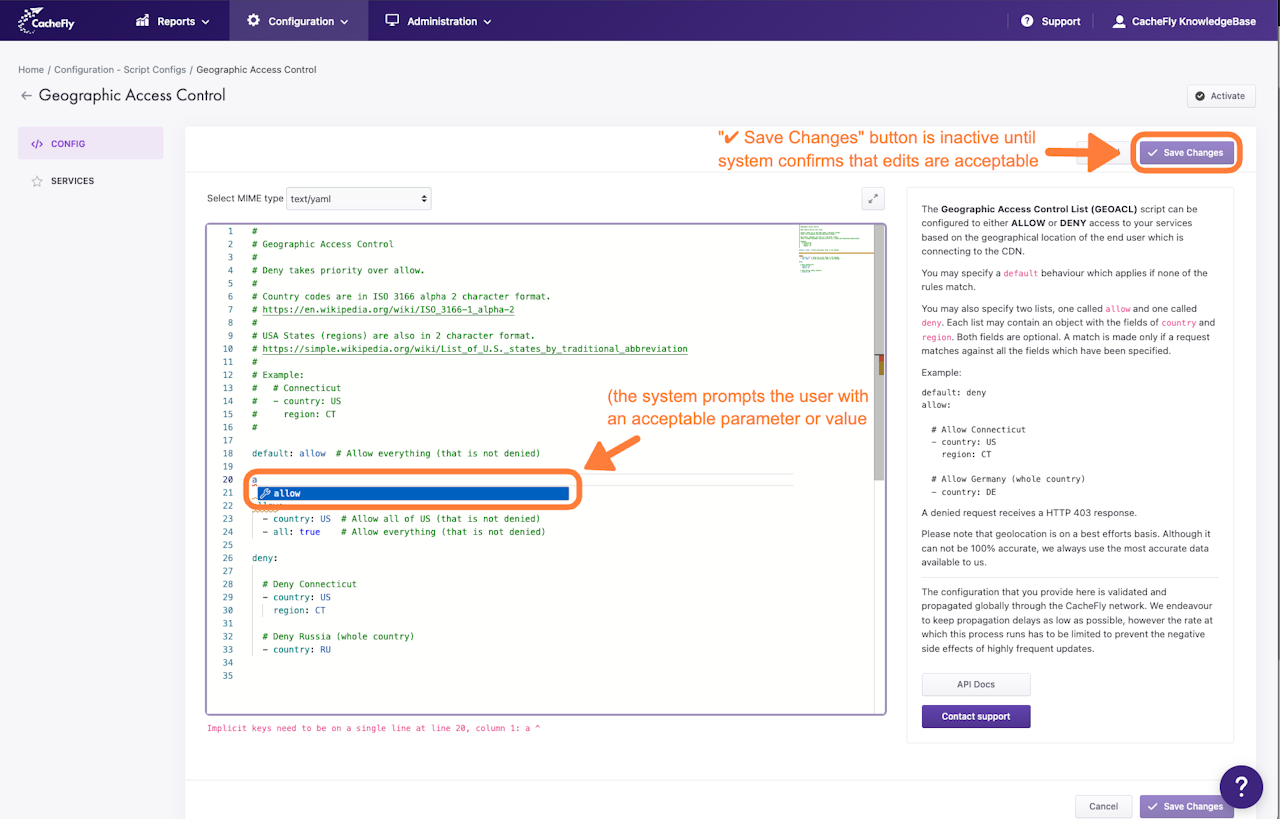Click the Activate button
This screenshot has height=819, width=1280.
1220,96
